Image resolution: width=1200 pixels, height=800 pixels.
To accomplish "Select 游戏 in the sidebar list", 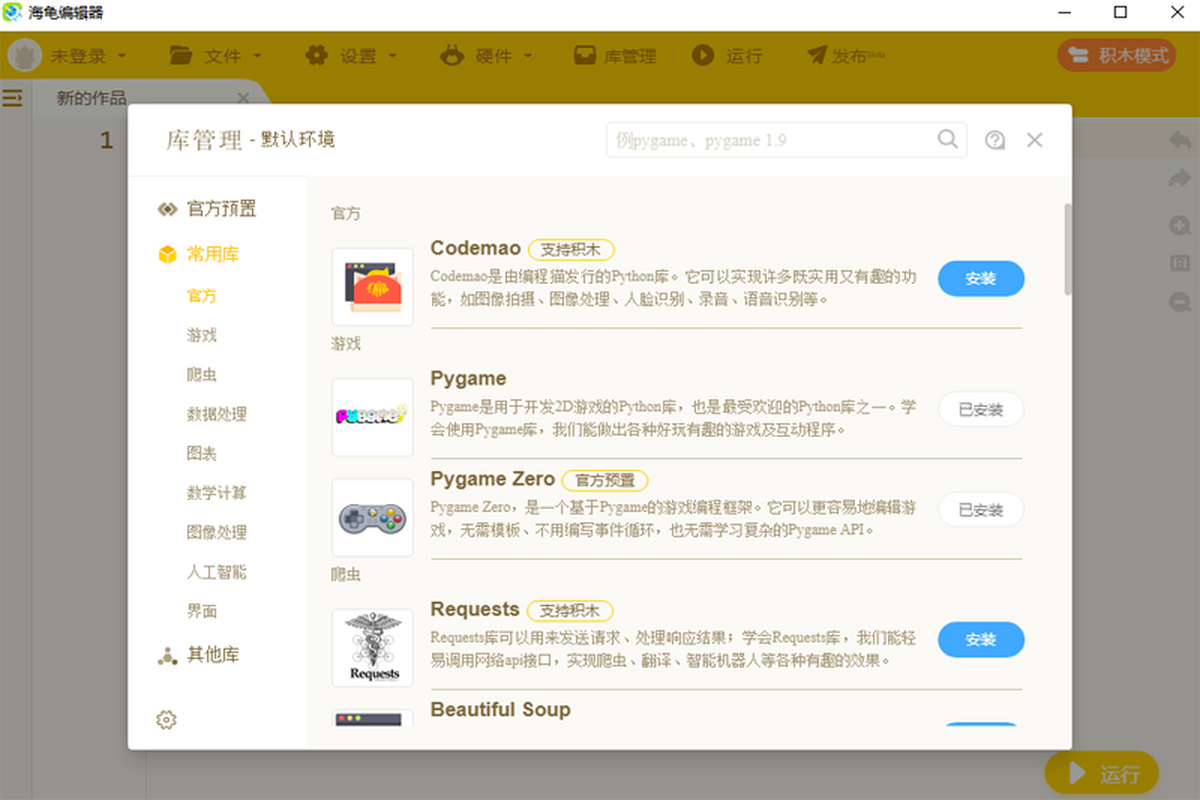I will pos(202,335).
